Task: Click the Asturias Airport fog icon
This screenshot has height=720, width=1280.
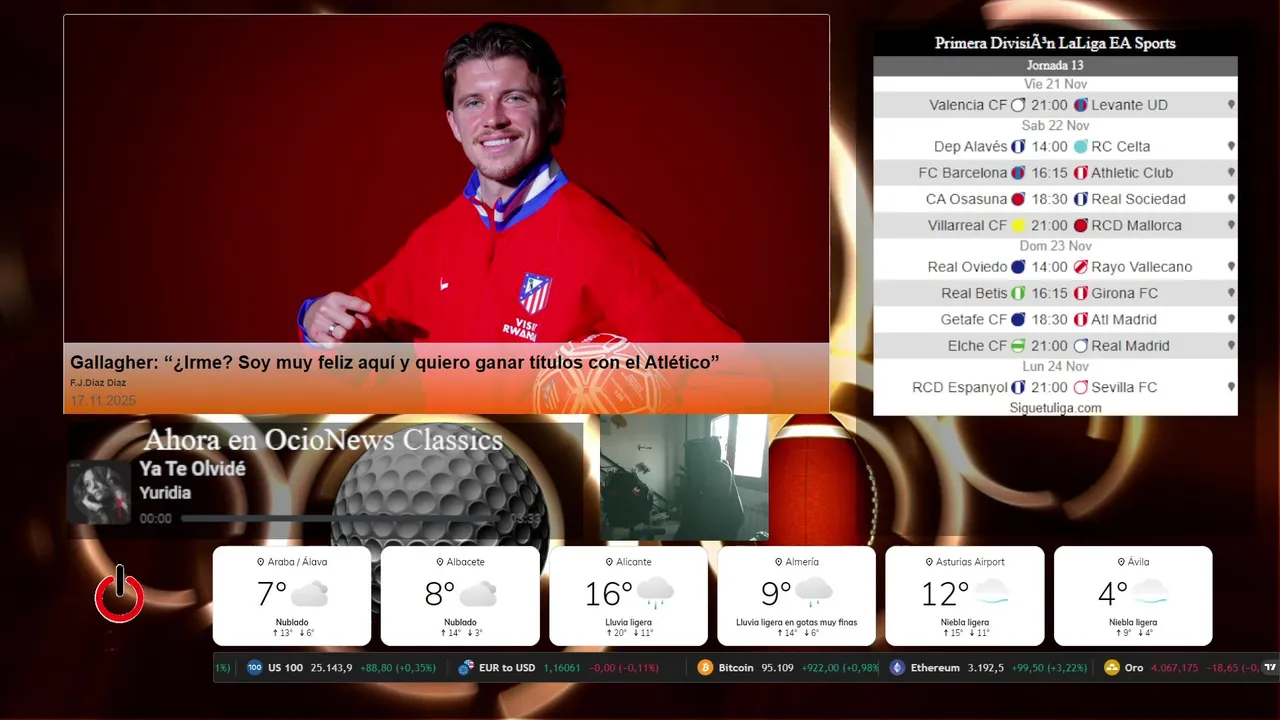Action: pyautogui.click(x=991, y=593)
